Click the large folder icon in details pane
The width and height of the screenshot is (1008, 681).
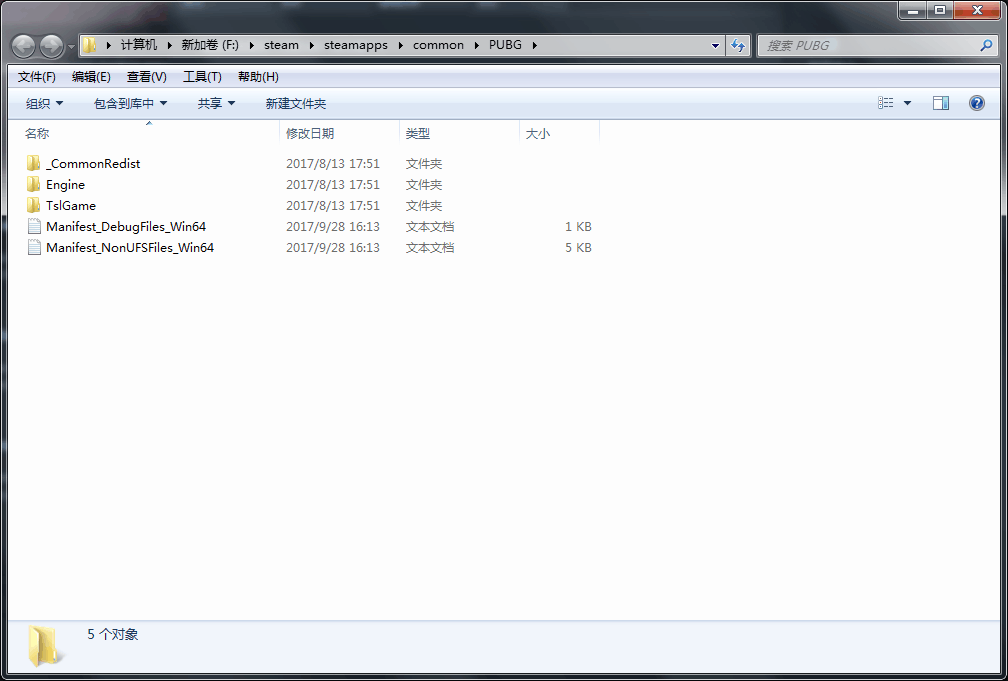[x=46, y=646]
